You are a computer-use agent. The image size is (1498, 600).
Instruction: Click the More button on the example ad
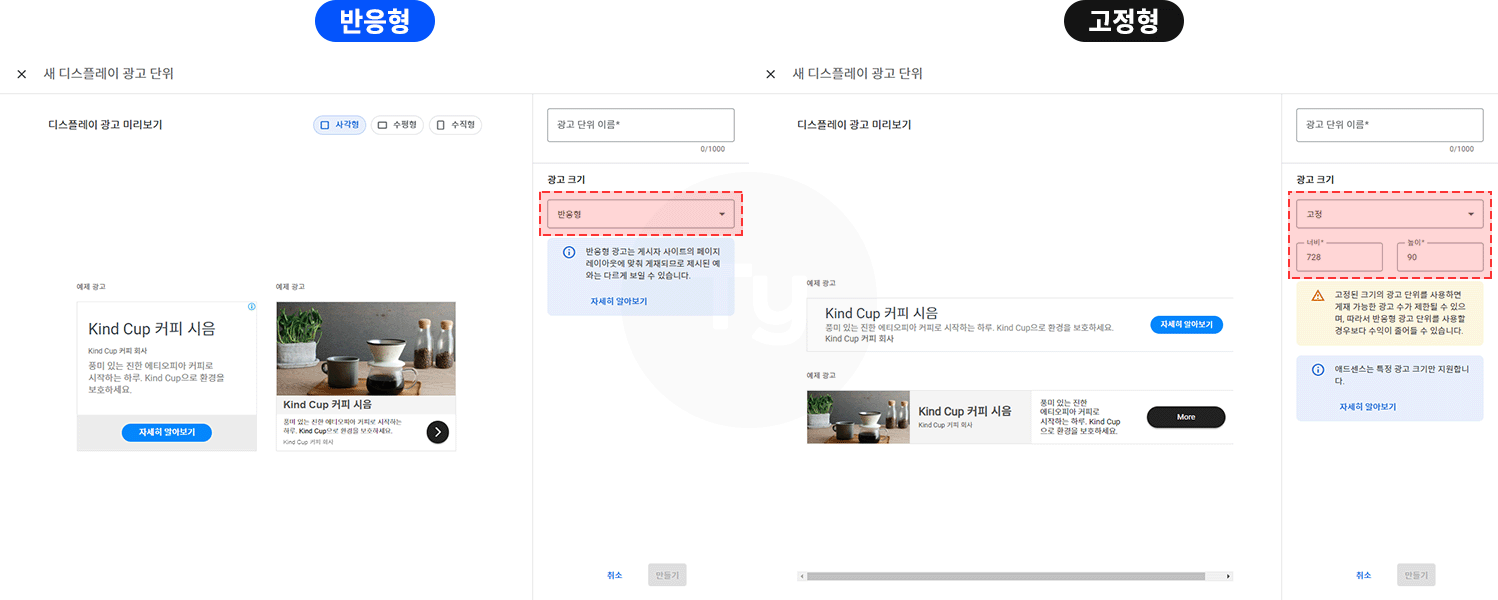click(x=1185, y=417)
